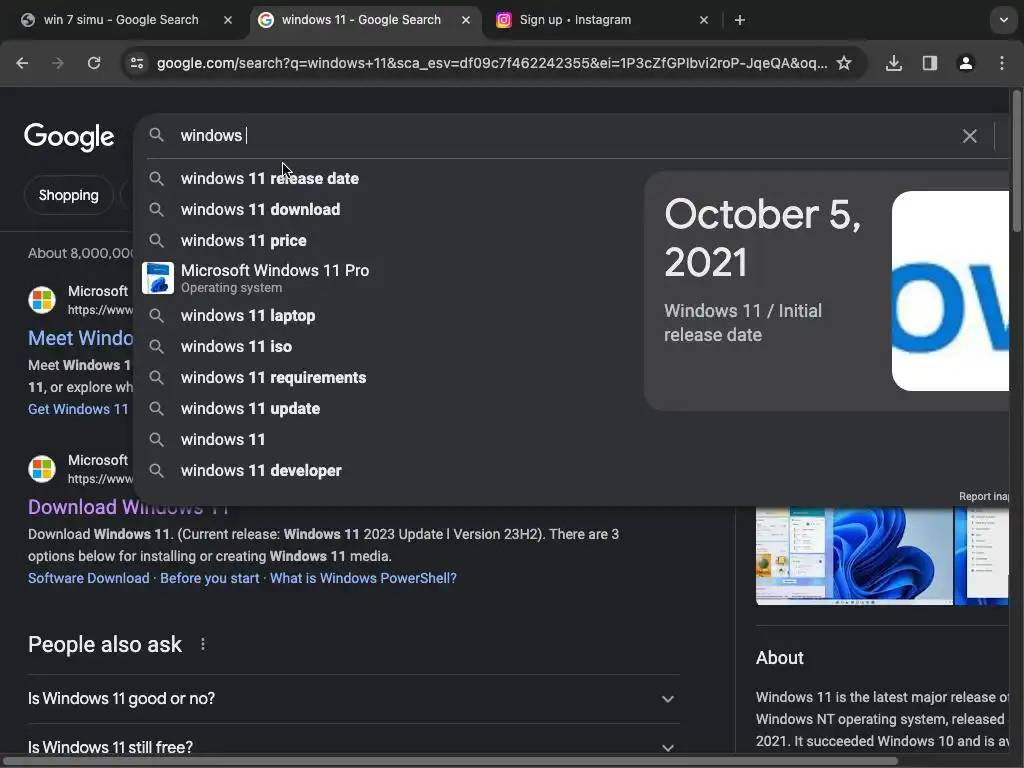The image size is (1024, 768).
Task: Open Chrome three-dot menu
Action: (x=1002, y=63)
